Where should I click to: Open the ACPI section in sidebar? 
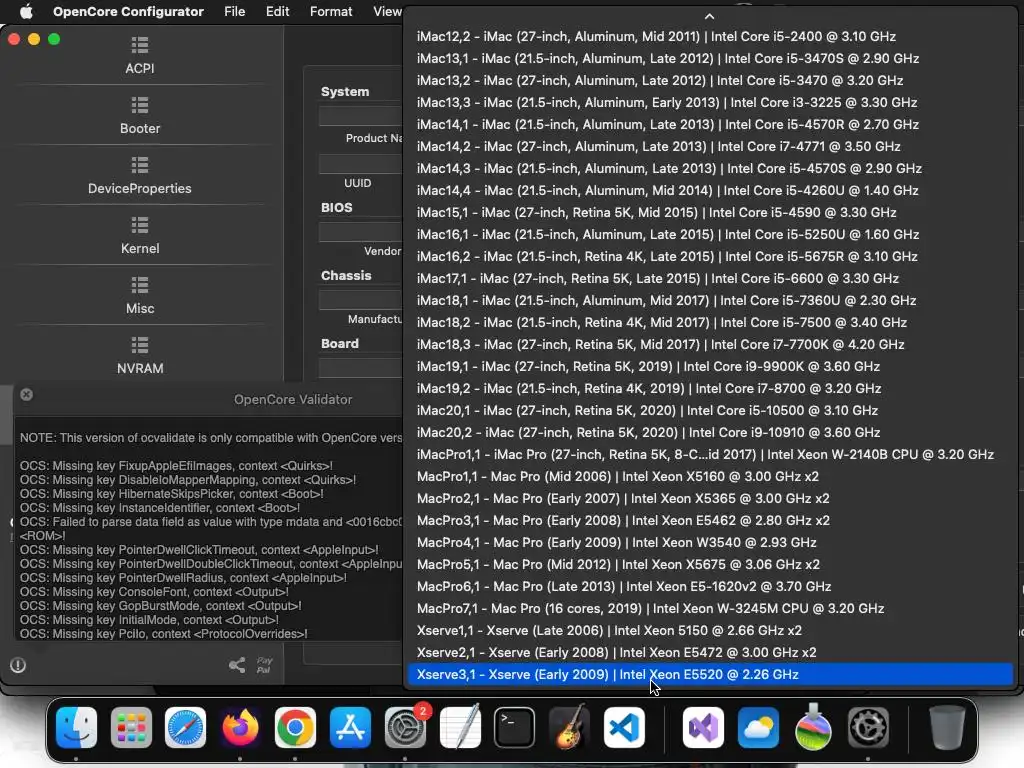click(140, 56)
